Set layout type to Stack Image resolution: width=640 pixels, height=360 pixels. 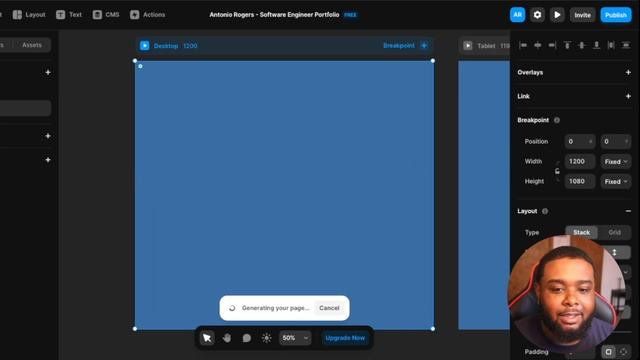(x=581, y=232)
